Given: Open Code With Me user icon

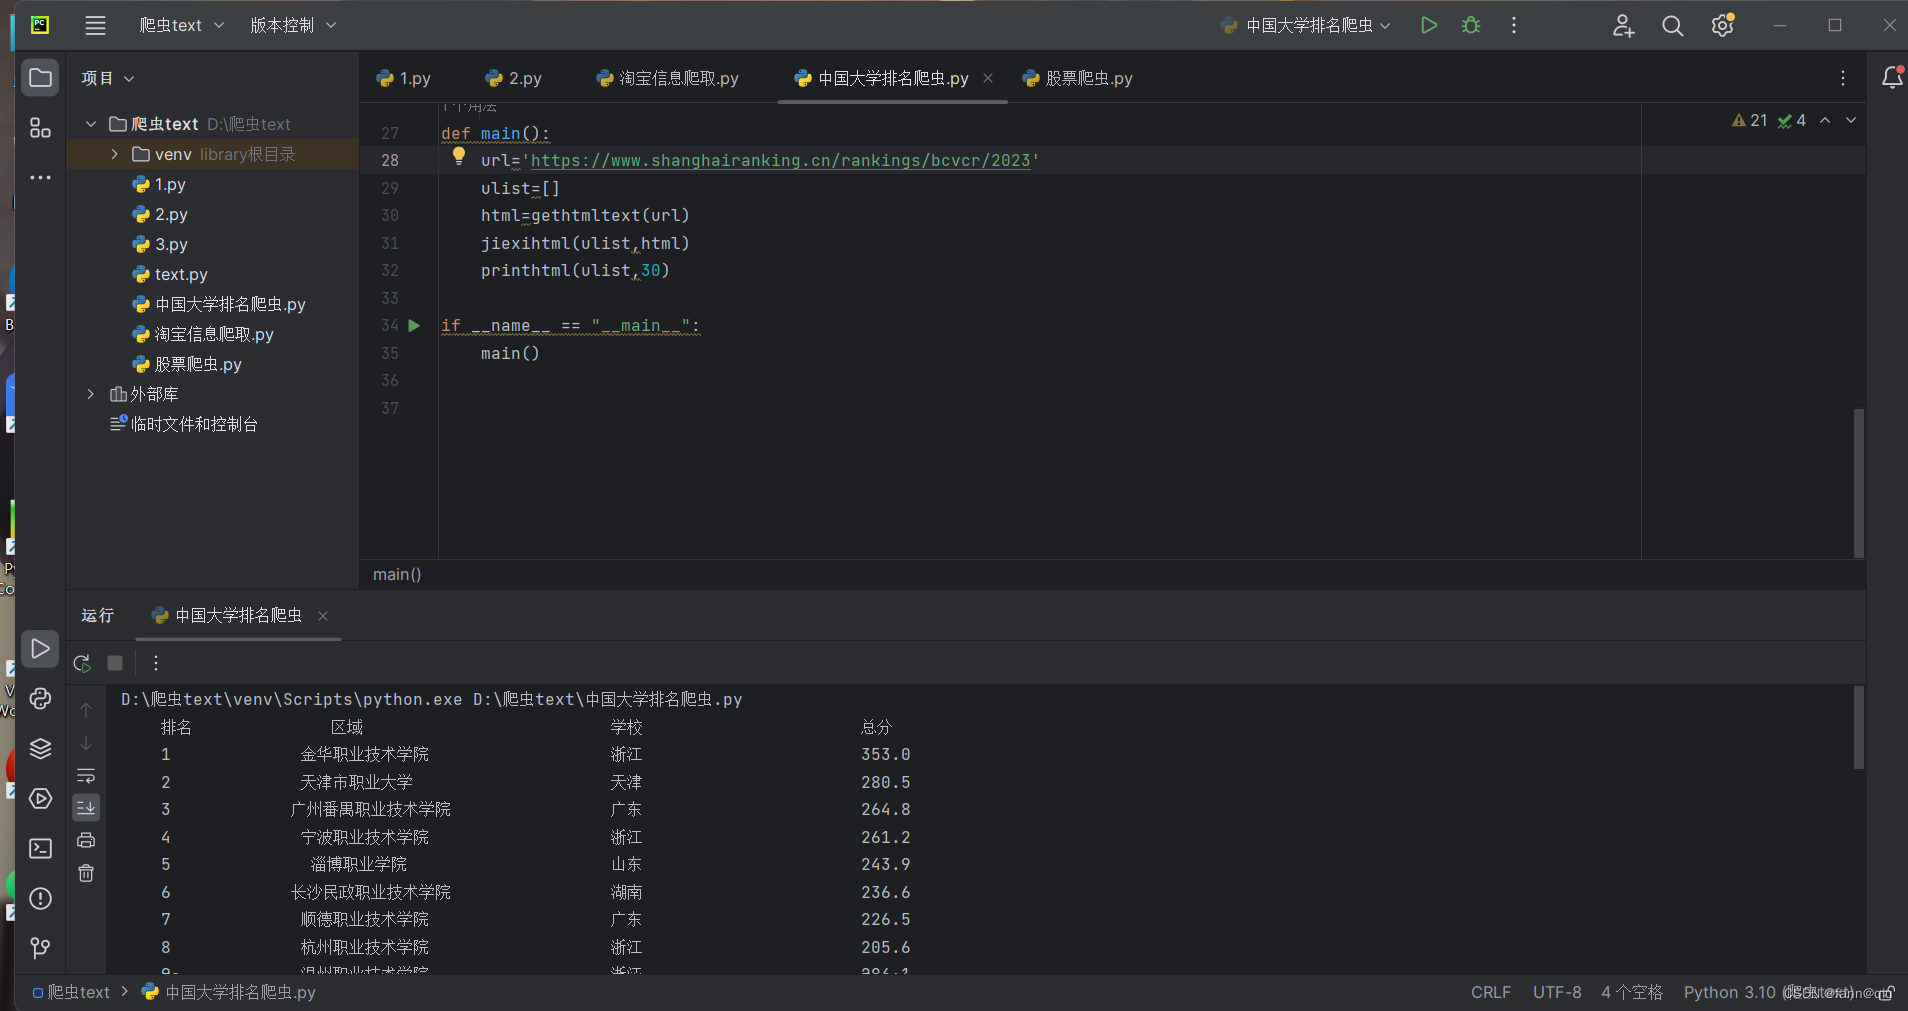Looking at the screenshot, I should [1623, 25].
